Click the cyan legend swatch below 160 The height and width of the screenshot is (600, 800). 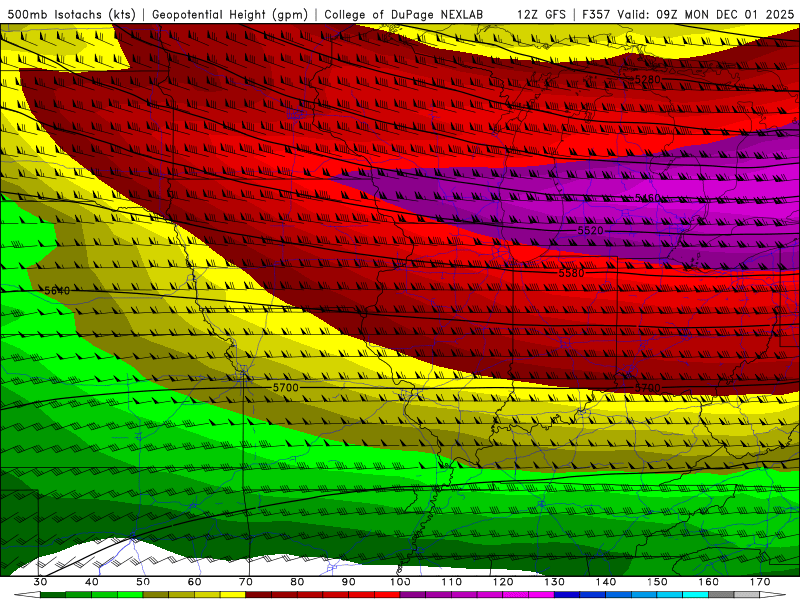click(696, 595)
